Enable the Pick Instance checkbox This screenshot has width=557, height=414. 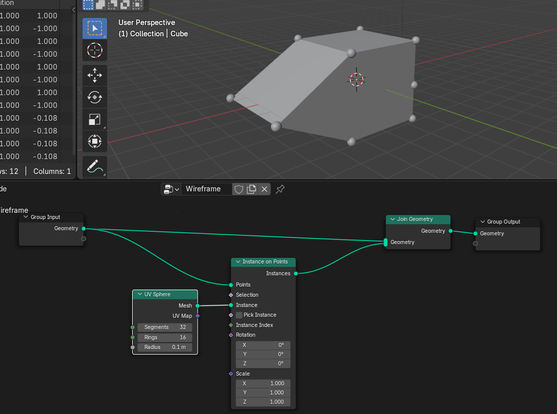point(239,315)
